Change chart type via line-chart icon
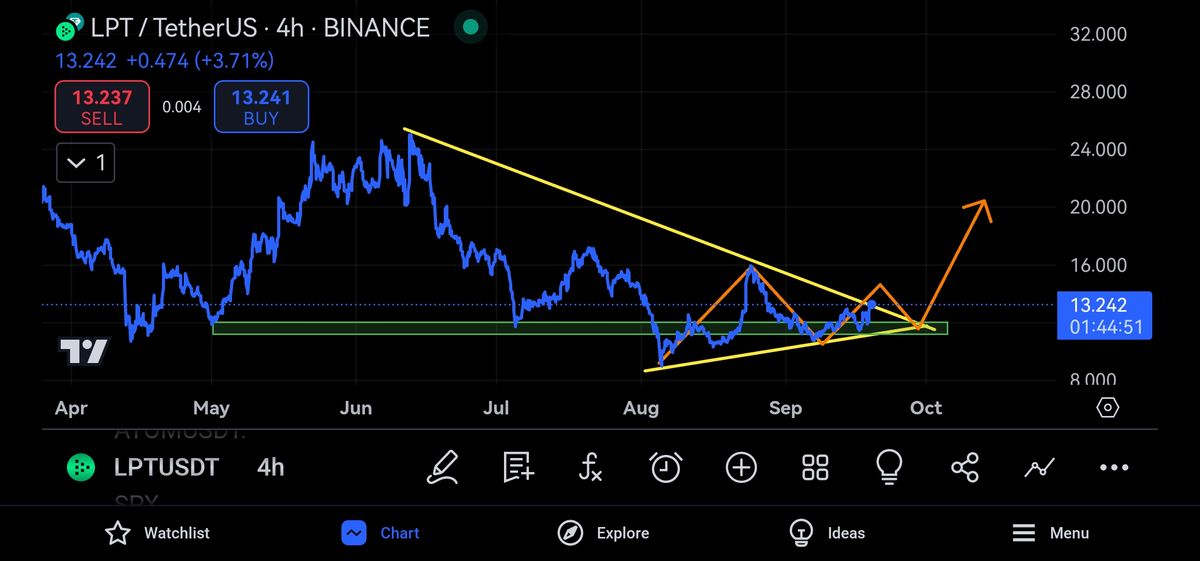This screenshot has height=561, width=1200. [1040, 467]
